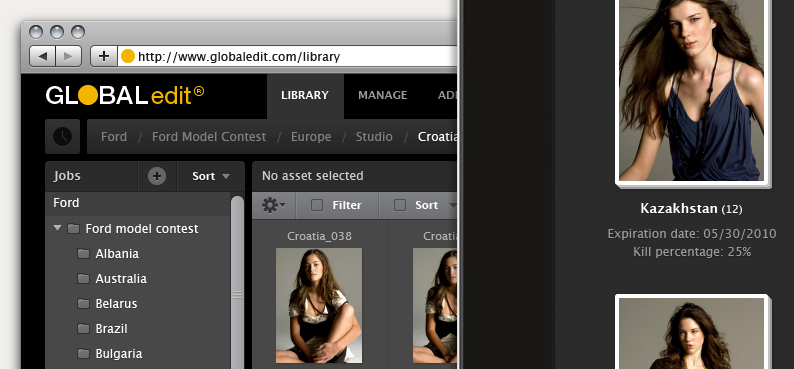The image size is (794, 369).
Task: Click the Jobs panel scrollbar grip
Action: [x=237, y=295]
